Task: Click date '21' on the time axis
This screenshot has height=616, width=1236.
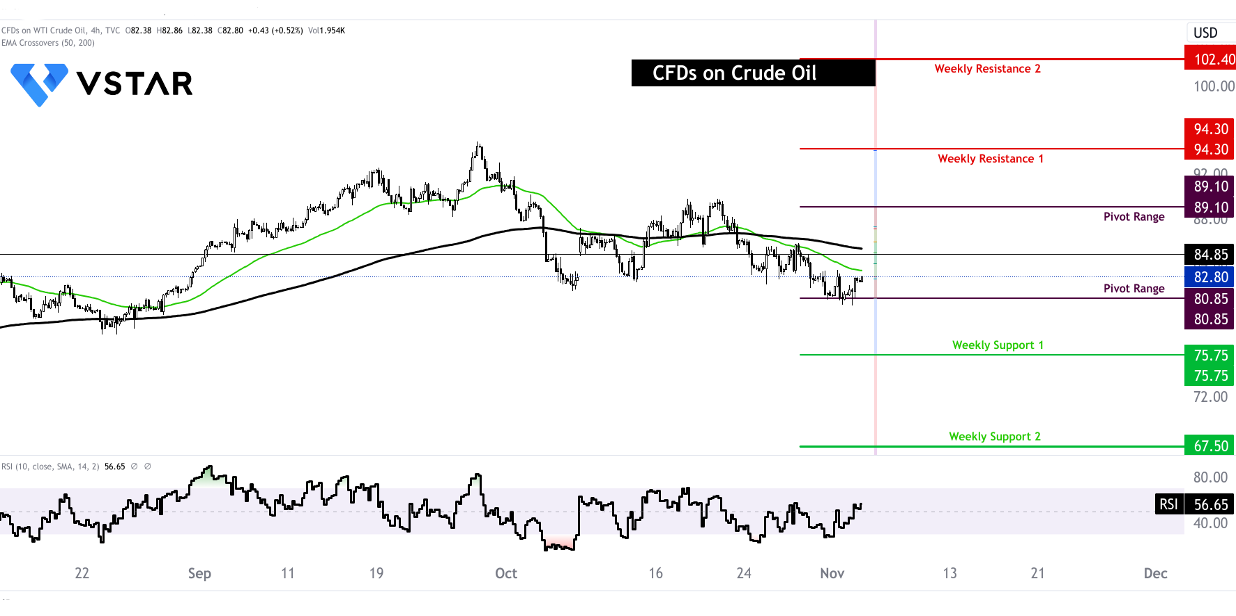Action: click(x=1038, y=574)
